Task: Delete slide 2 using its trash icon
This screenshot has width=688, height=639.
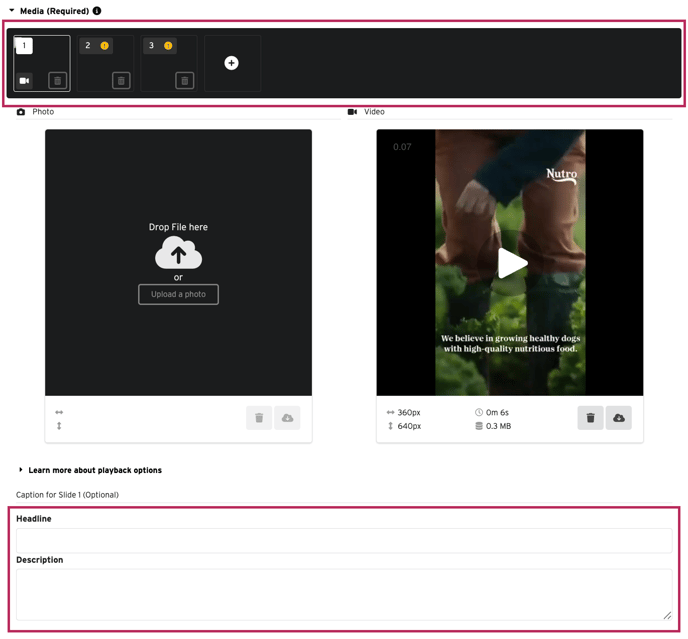Action: (x=121, y=81)
